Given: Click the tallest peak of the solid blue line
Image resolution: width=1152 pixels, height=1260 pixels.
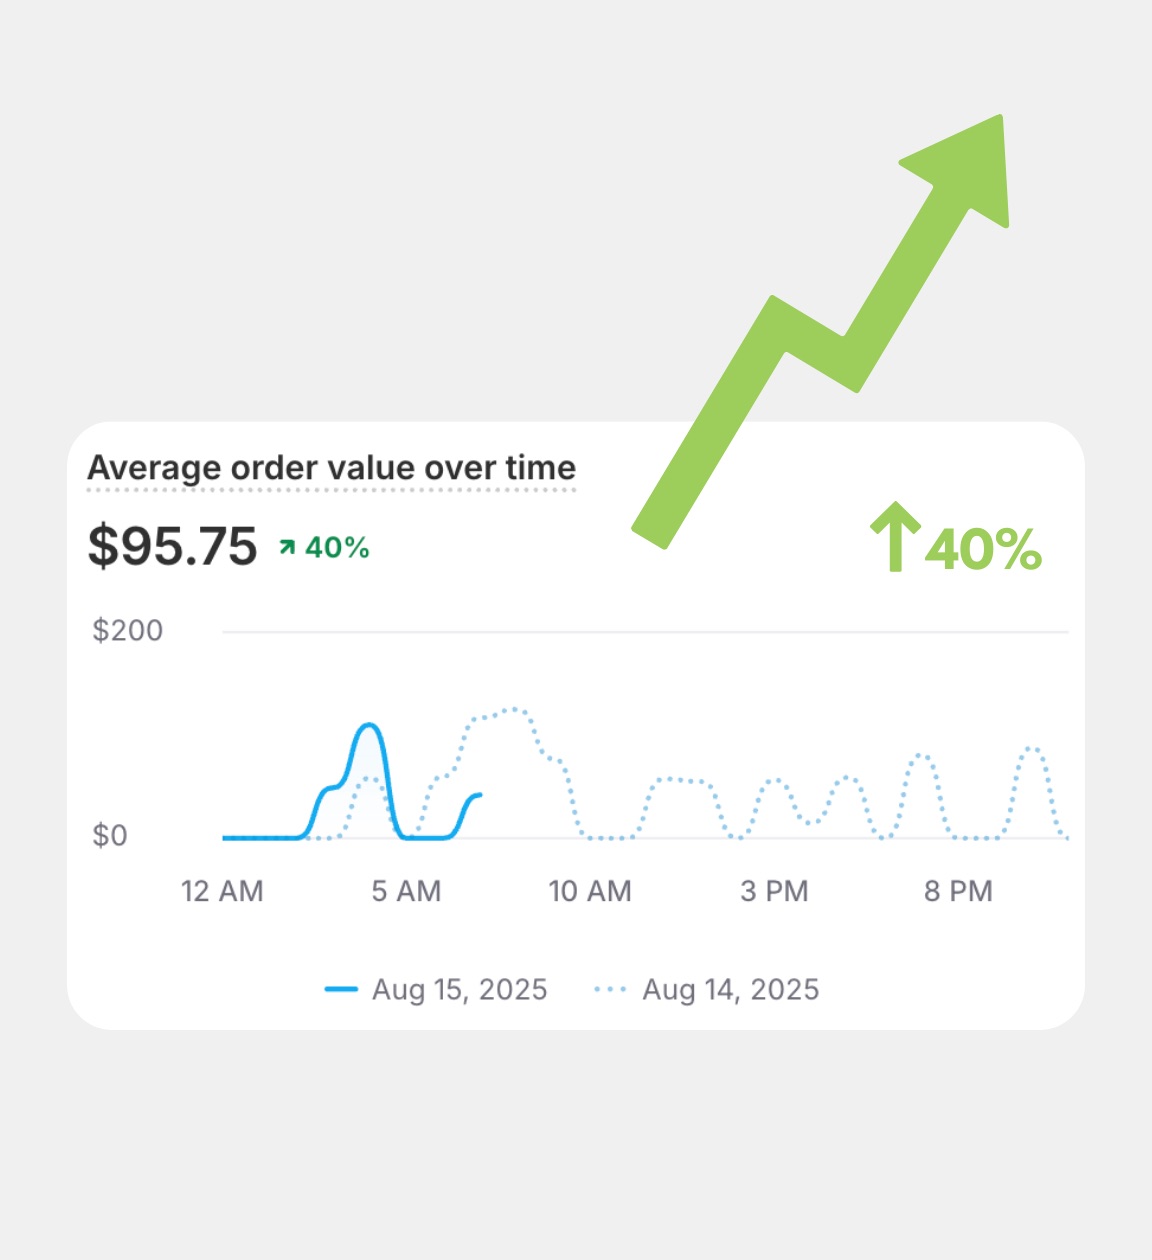Looking at the screenshot, I should pos(369,724).
